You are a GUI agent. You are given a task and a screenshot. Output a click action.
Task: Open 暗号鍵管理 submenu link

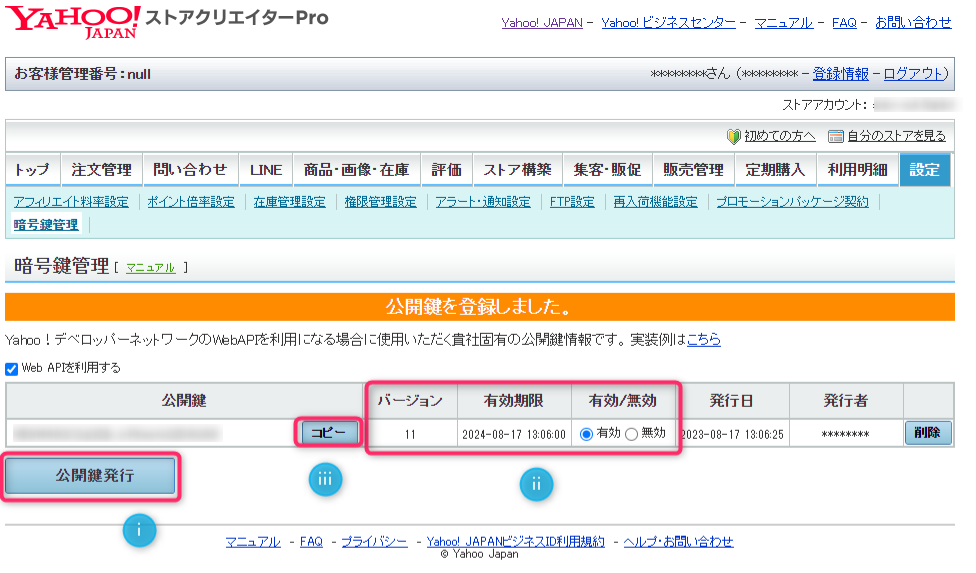point(46,225)
